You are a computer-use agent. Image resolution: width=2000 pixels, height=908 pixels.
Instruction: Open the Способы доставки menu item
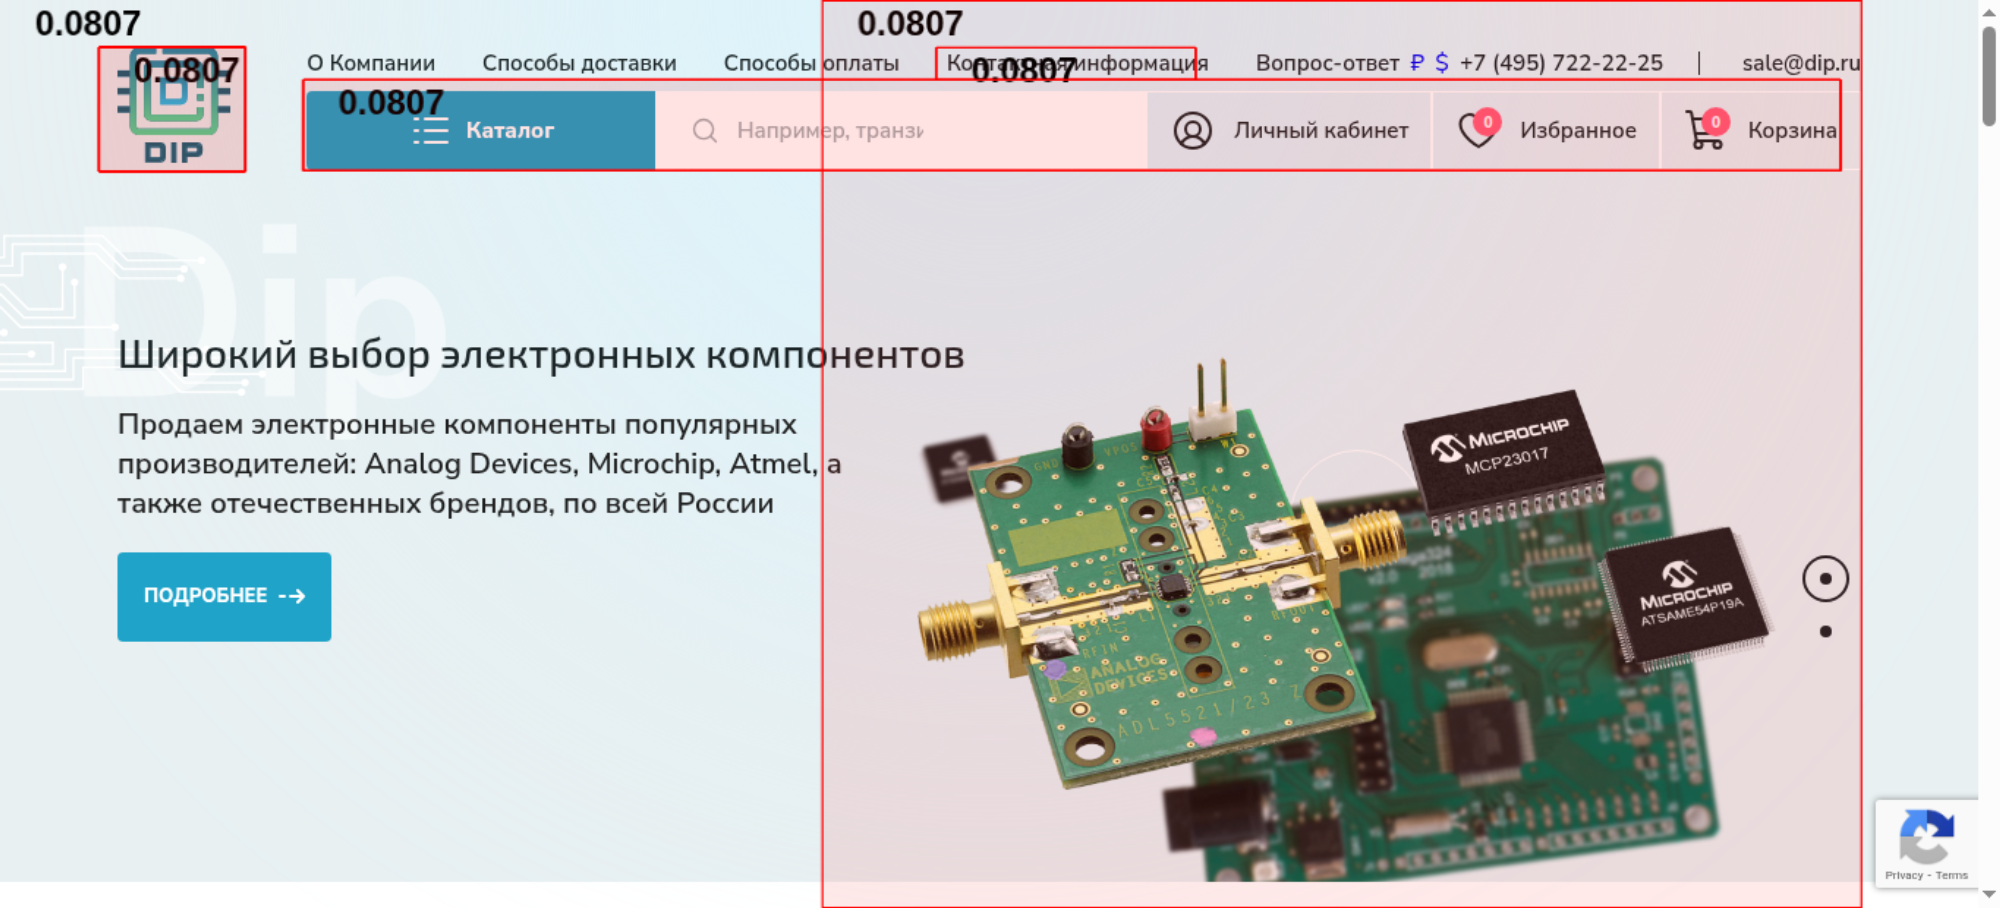579,63
